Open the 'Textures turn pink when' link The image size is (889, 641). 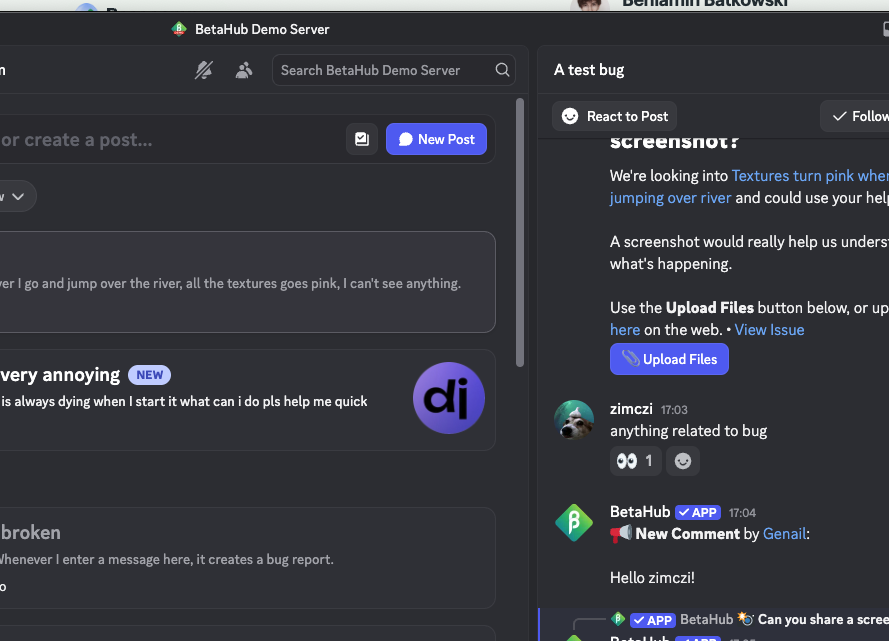(810, 176)
